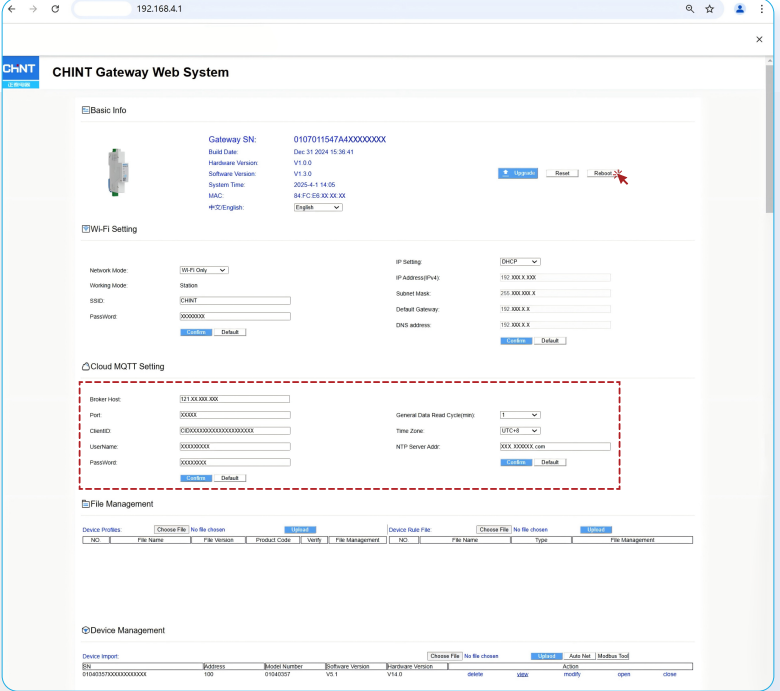The image size is (780, 691).
Task: Click the browser forward arrow
Action: [x=33, y=9]
